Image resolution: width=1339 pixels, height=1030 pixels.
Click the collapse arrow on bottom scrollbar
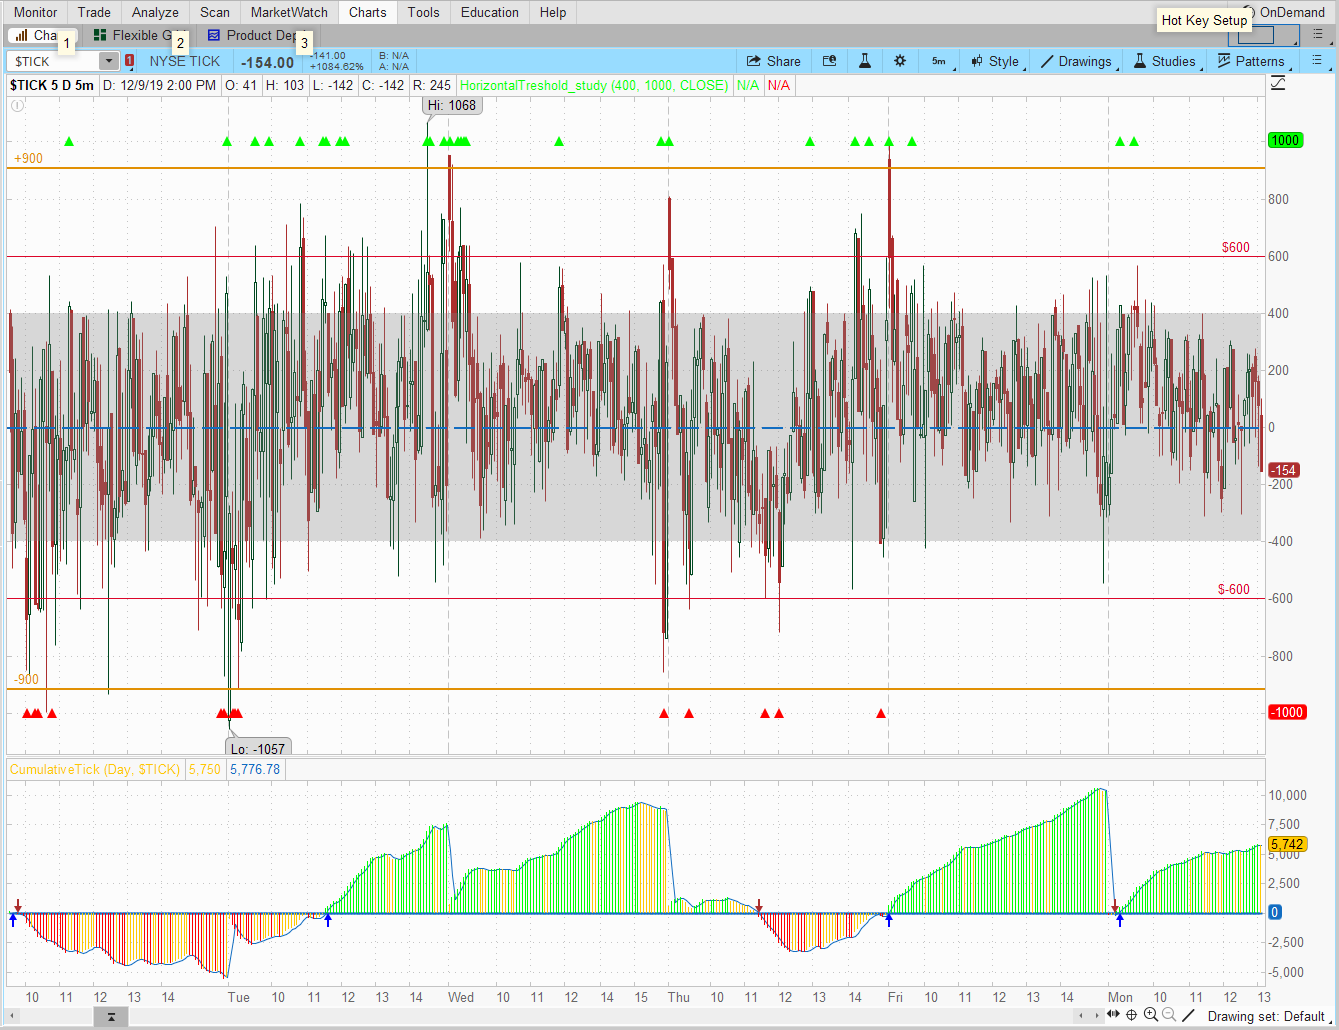click(x=111, y=1016)
